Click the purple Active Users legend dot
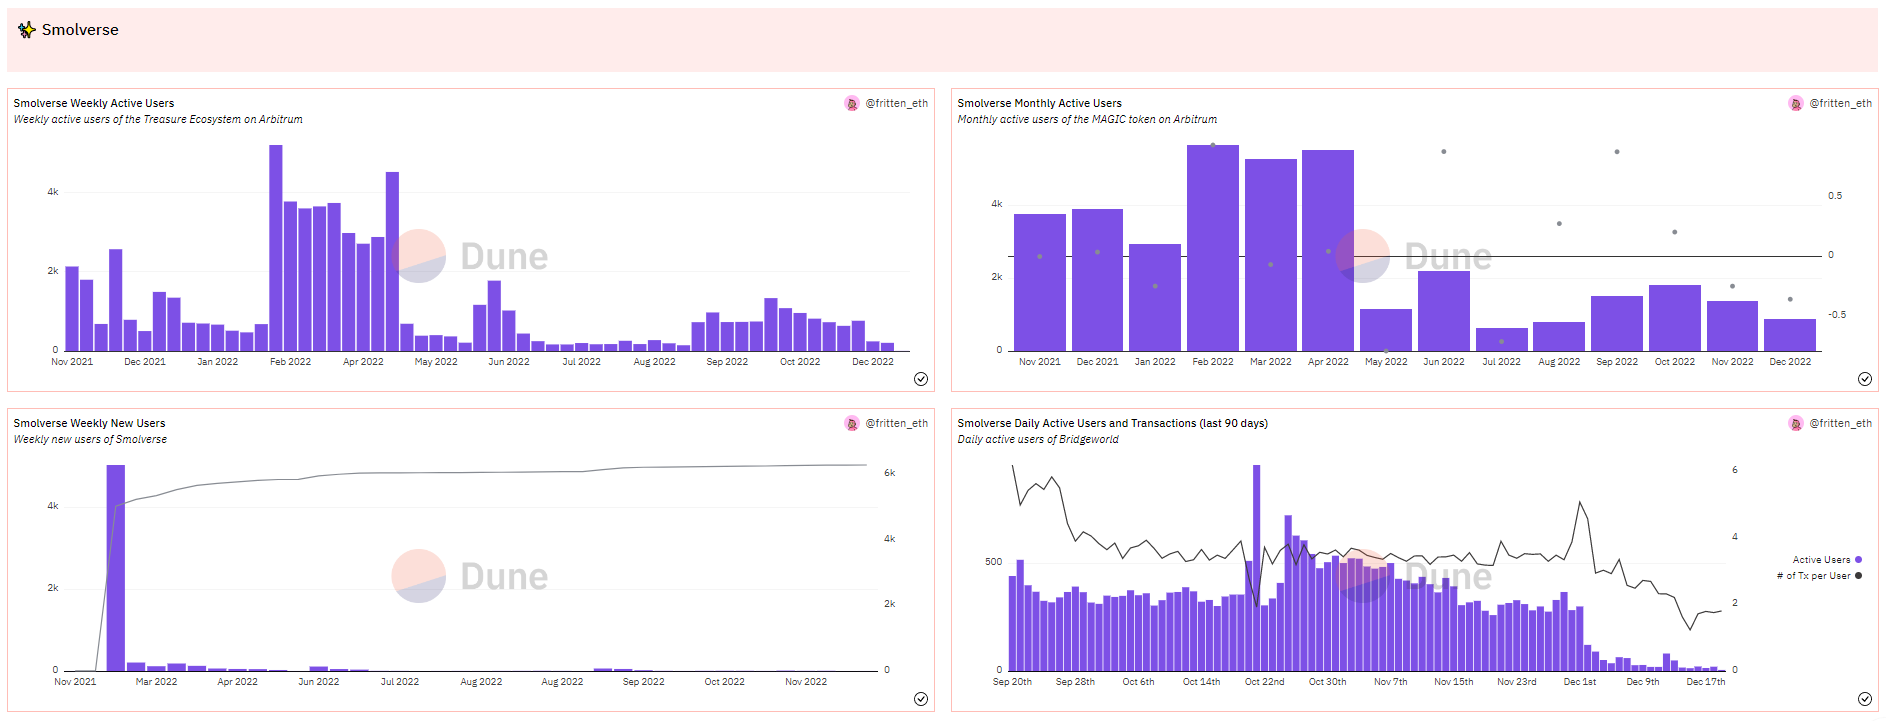This screenshot has width=1886, height=721. click(x=1859, y=560)
